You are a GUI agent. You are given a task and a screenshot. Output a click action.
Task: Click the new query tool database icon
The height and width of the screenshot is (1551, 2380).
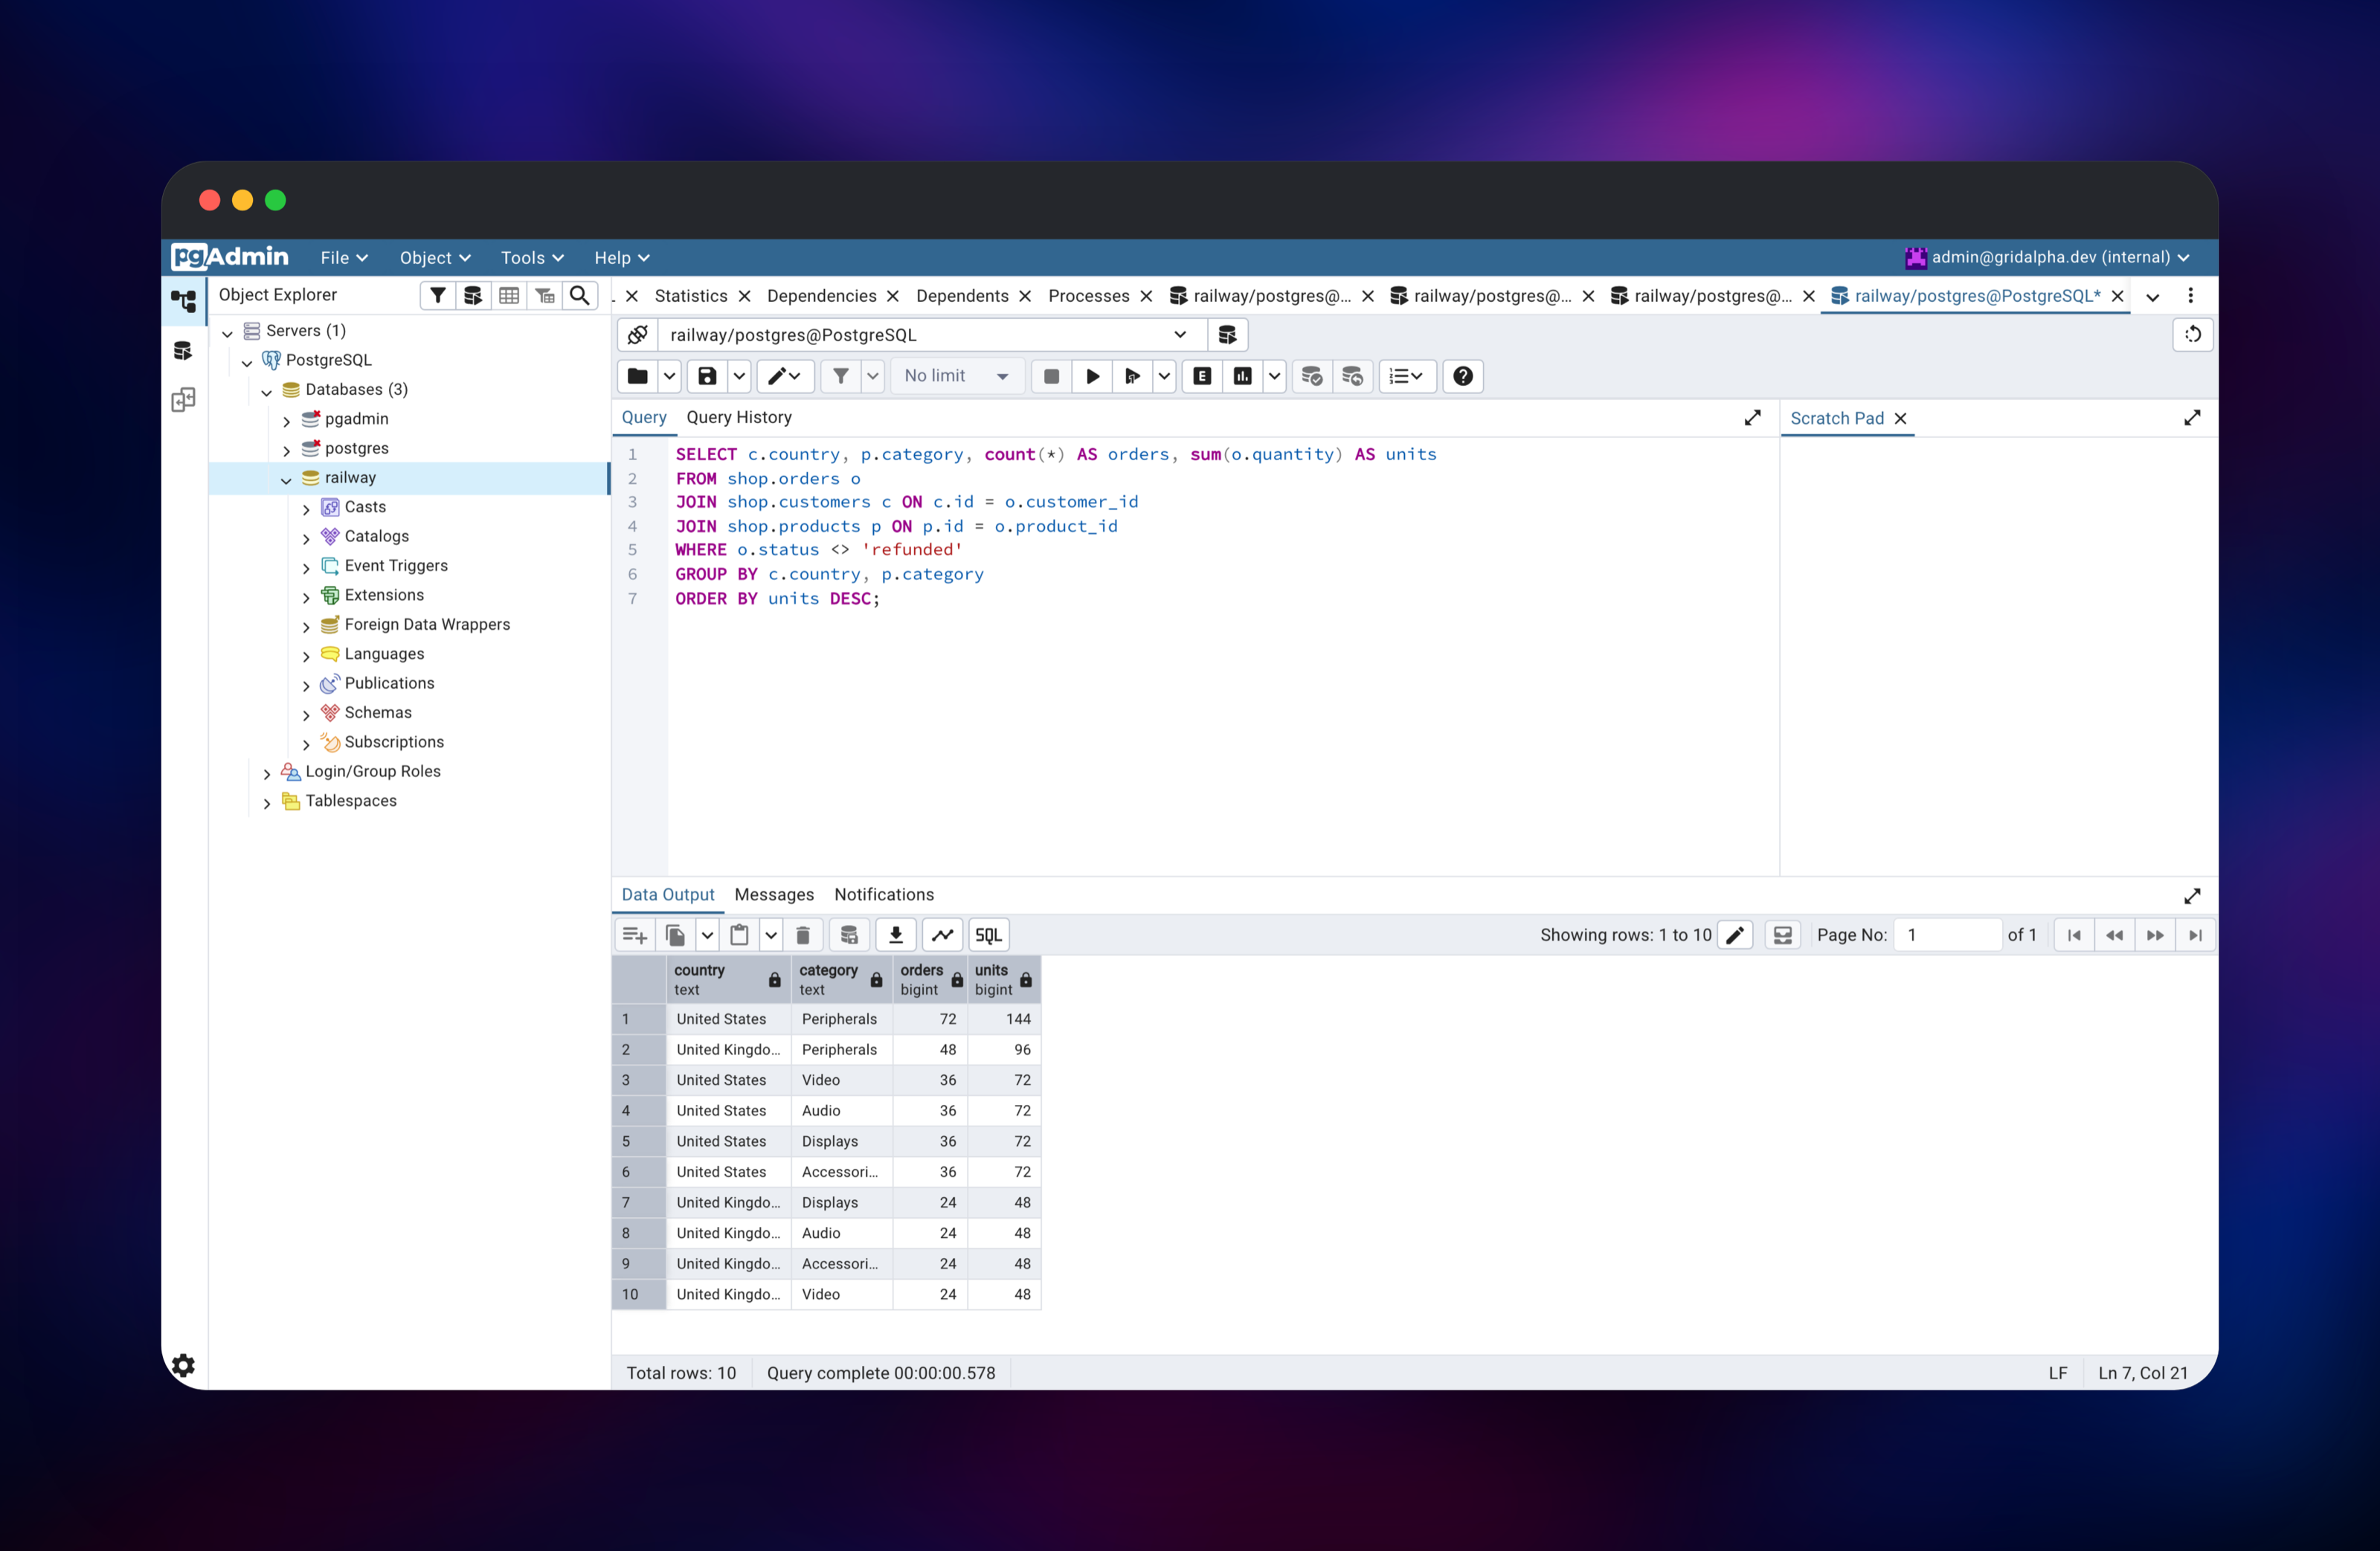pyautogui.click(x=1227, y=335)
